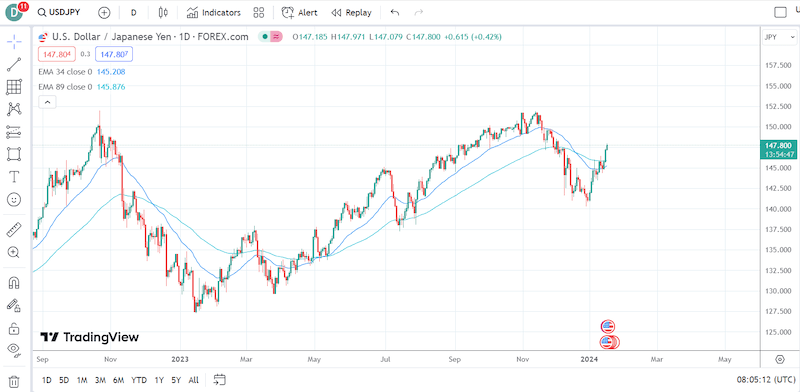Screen dimensions: 800x392
Task: Click the 150.000 price scale label
Action: pos(778,127)
